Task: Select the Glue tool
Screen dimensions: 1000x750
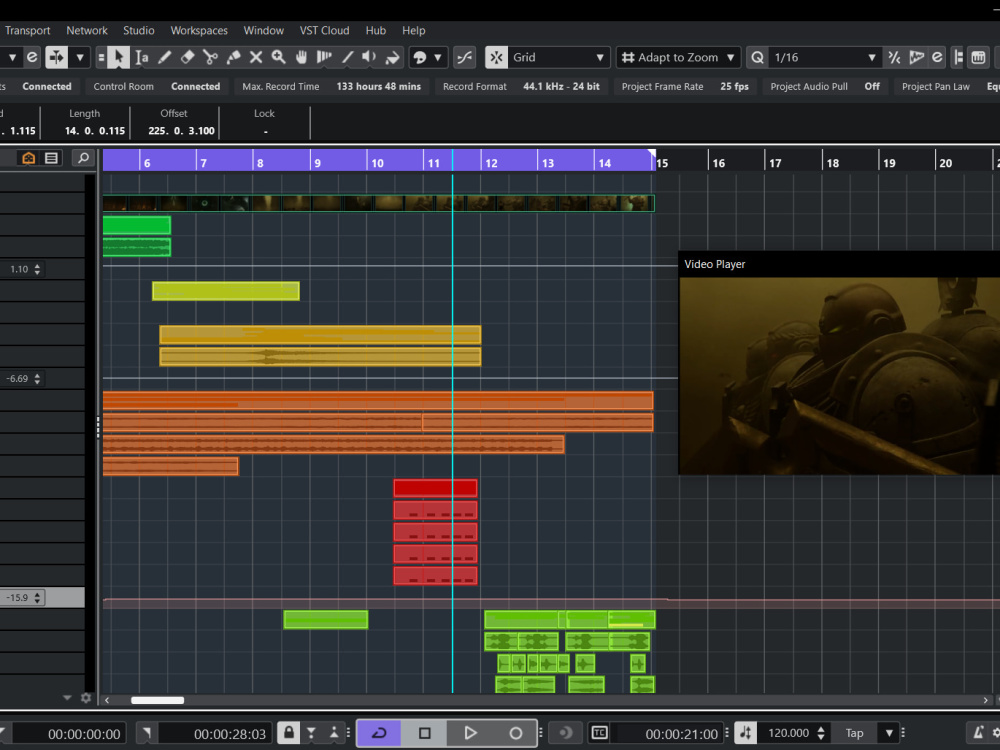Action: (x=233, y=57)
